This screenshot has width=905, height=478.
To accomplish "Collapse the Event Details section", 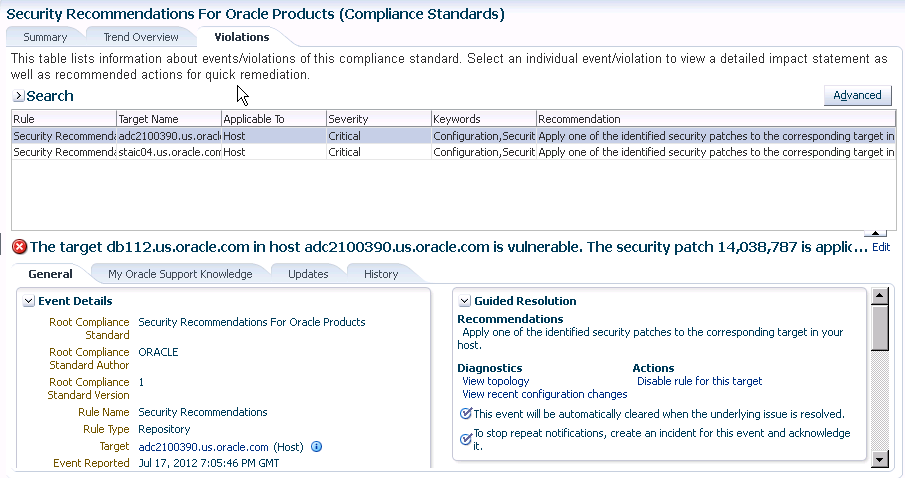I will 28,301.
